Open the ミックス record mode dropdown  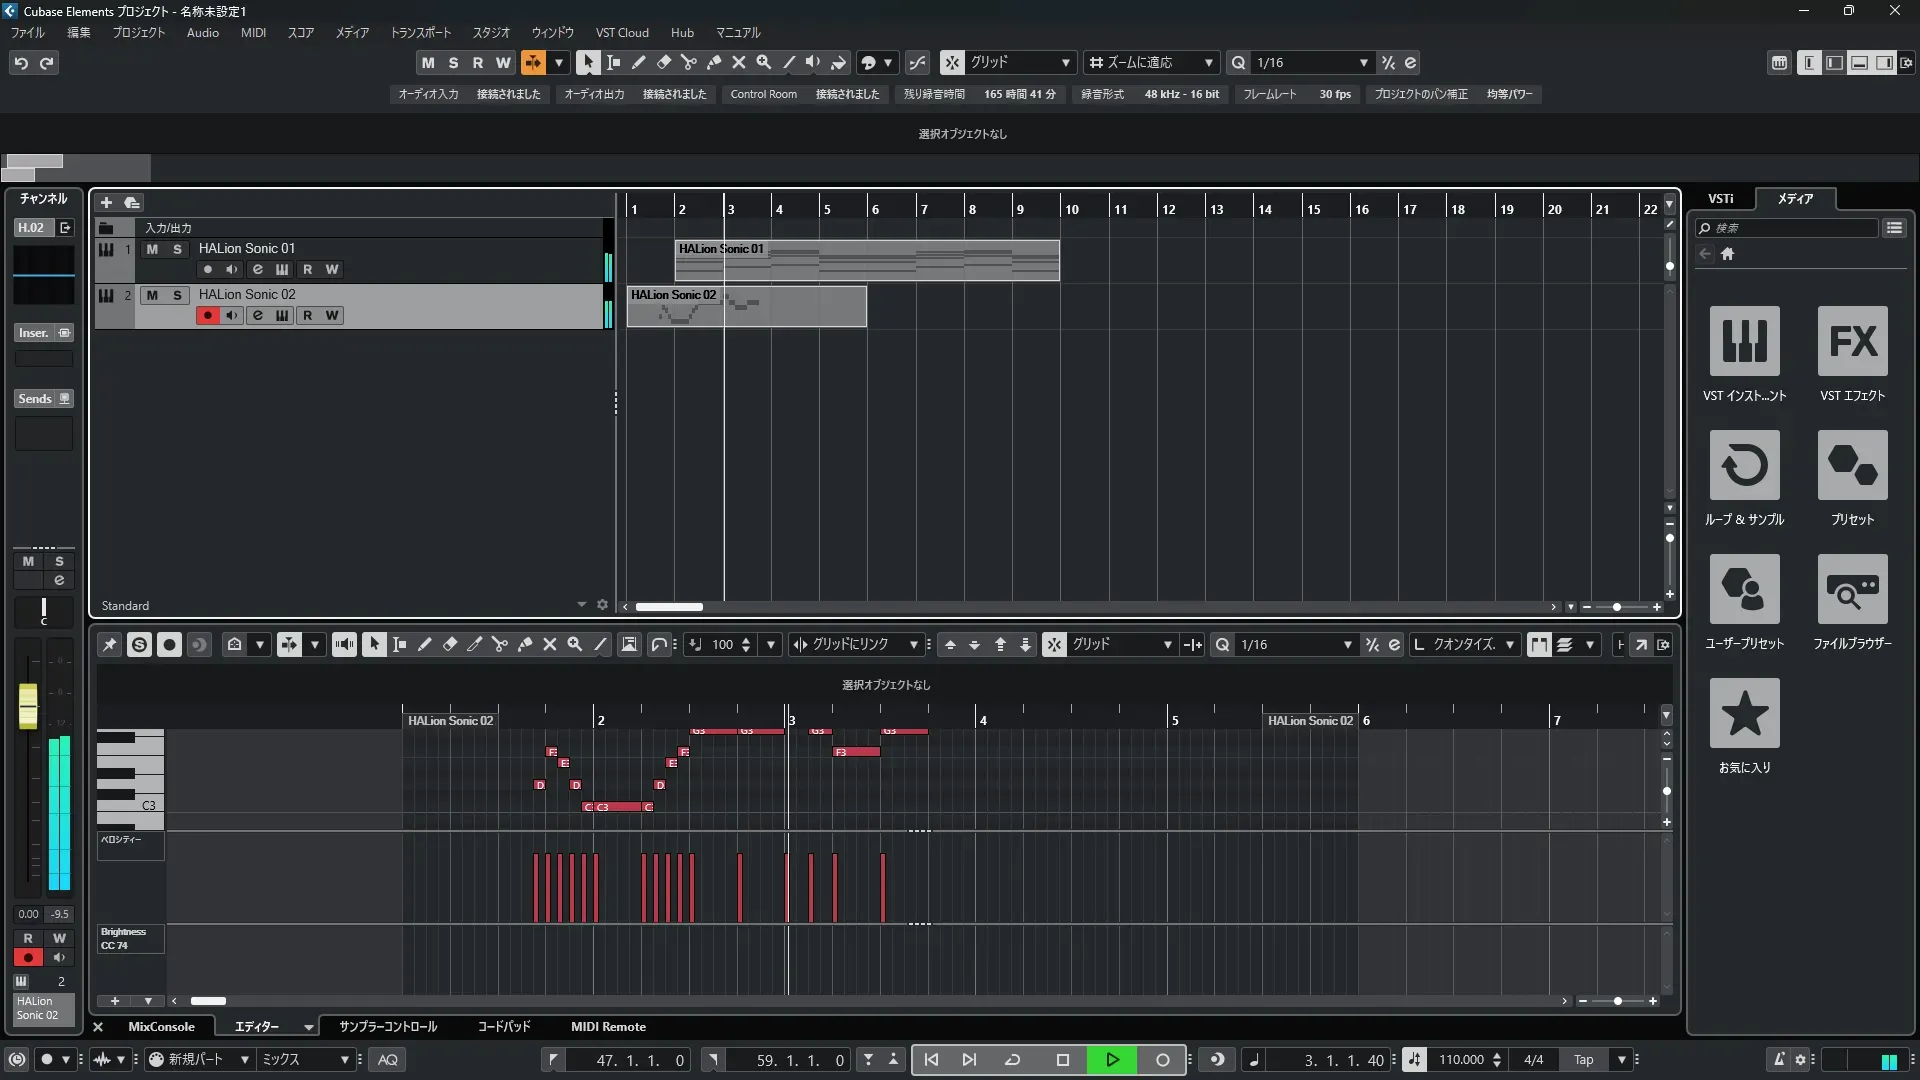coord(344,1059)
